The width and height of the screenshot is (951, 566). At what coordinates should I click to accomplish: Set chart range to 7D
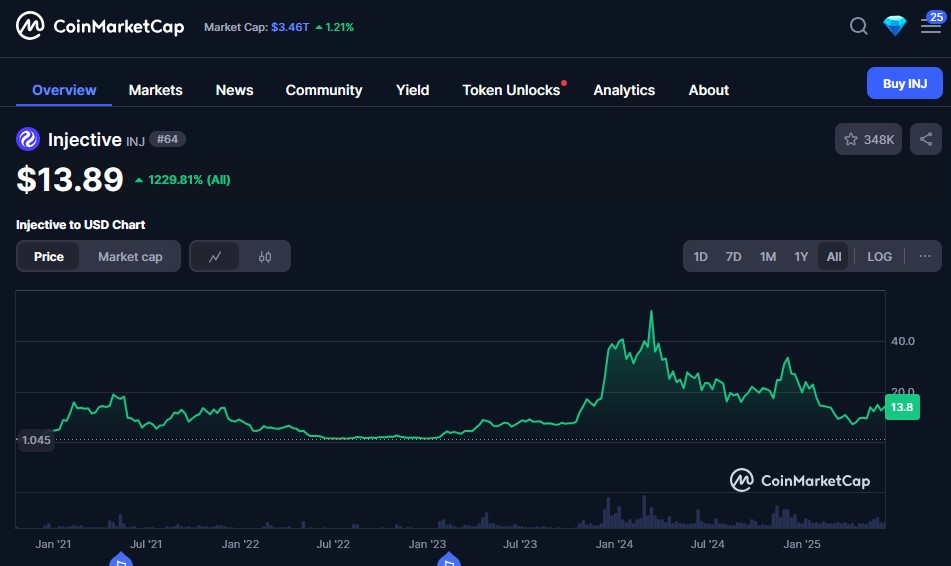point(733,257)
